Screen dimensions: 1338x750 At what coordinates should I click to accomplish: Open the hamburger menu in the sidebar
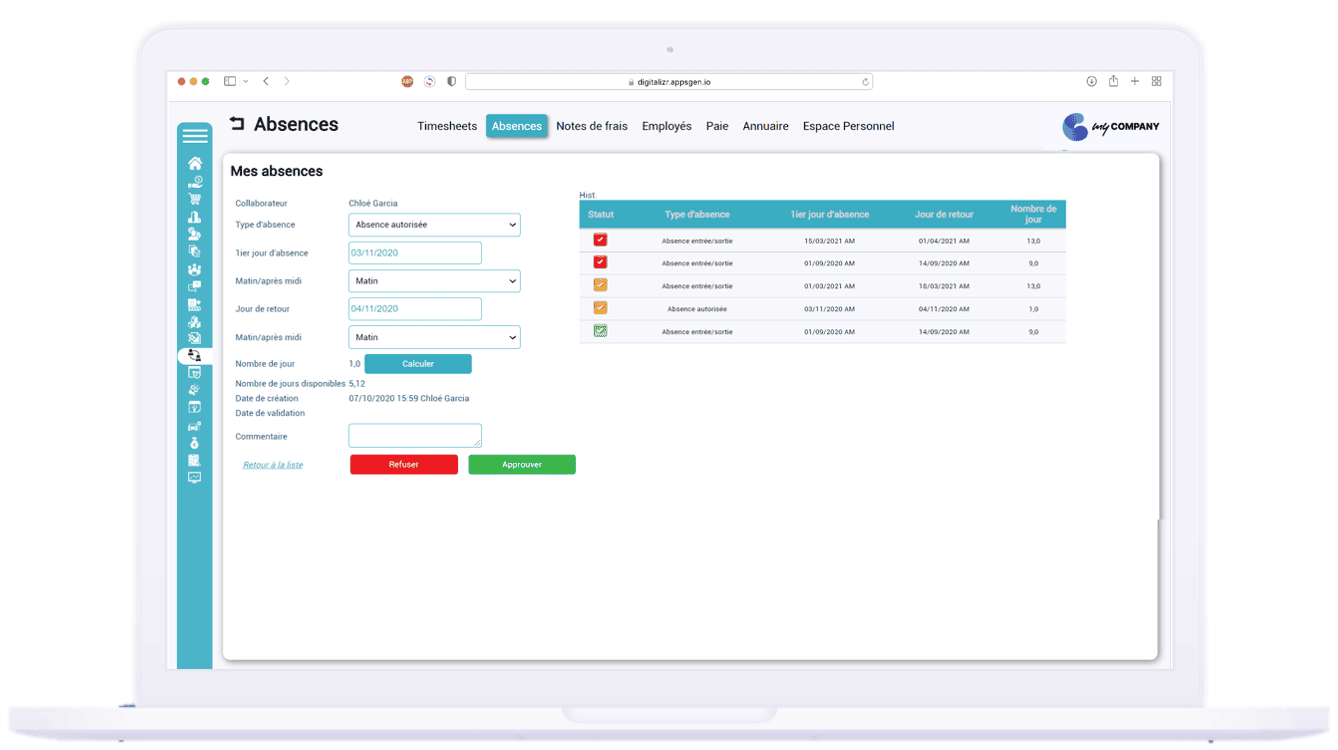pos(195,136)
